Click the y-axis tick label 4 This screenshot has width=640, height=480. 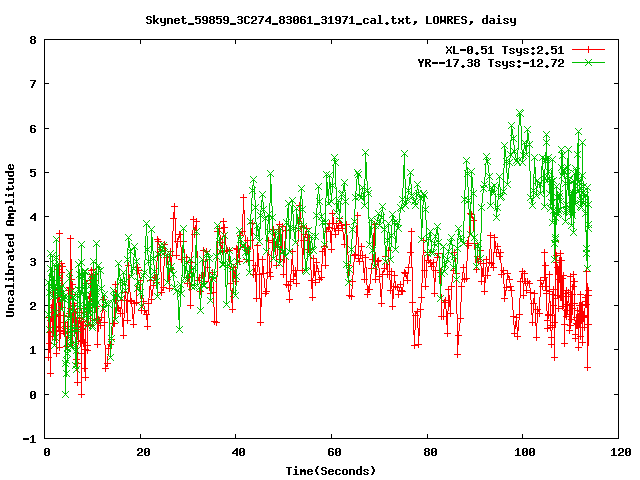click(x=33, y=217)
